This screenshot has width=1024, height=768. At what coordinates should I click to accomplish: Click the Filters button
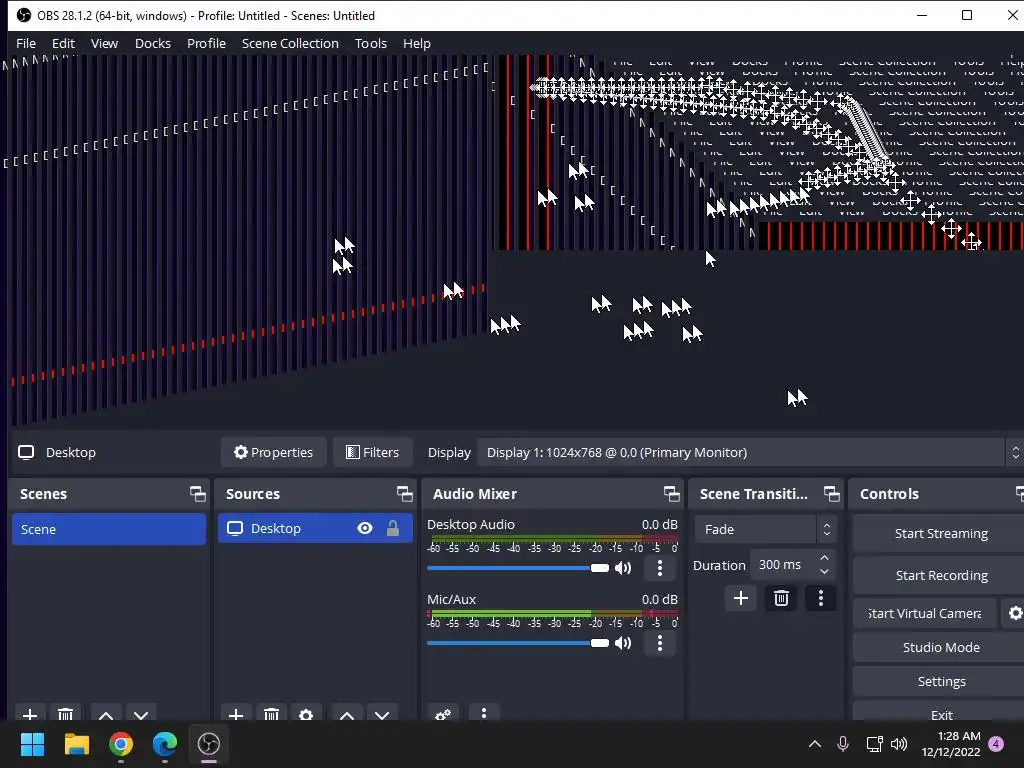point(372,453)
